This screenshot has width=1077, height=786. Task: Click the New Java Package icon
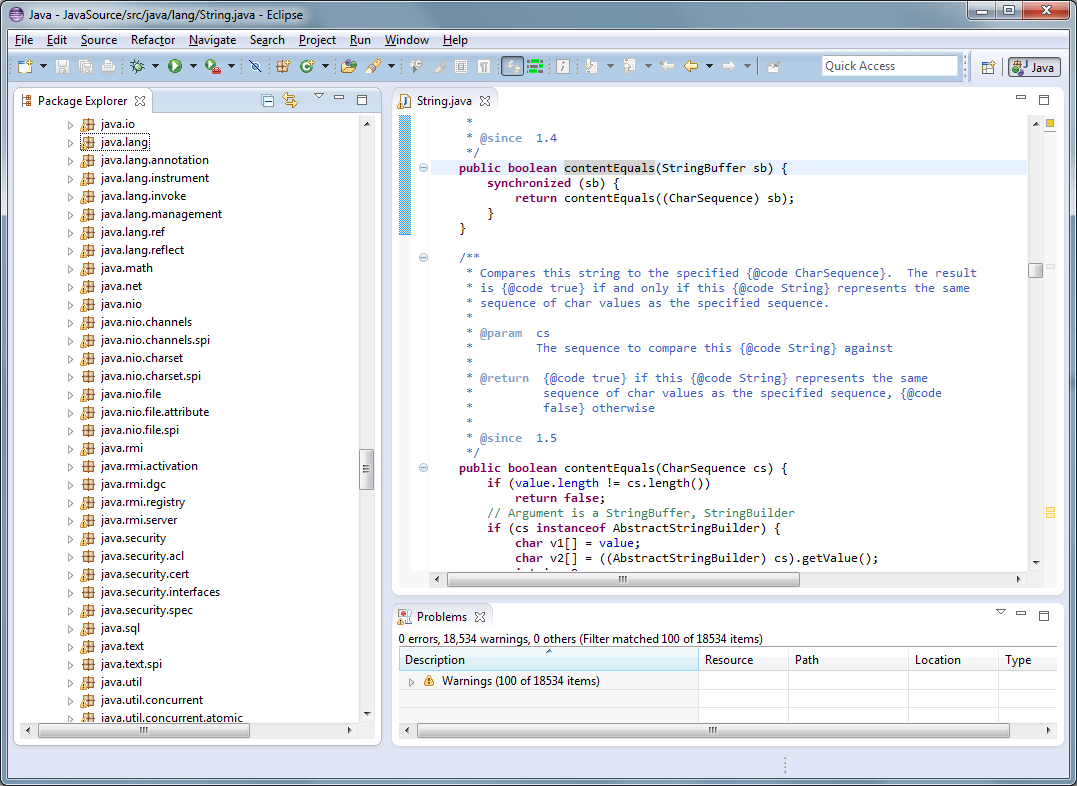[x=283, y=66]
